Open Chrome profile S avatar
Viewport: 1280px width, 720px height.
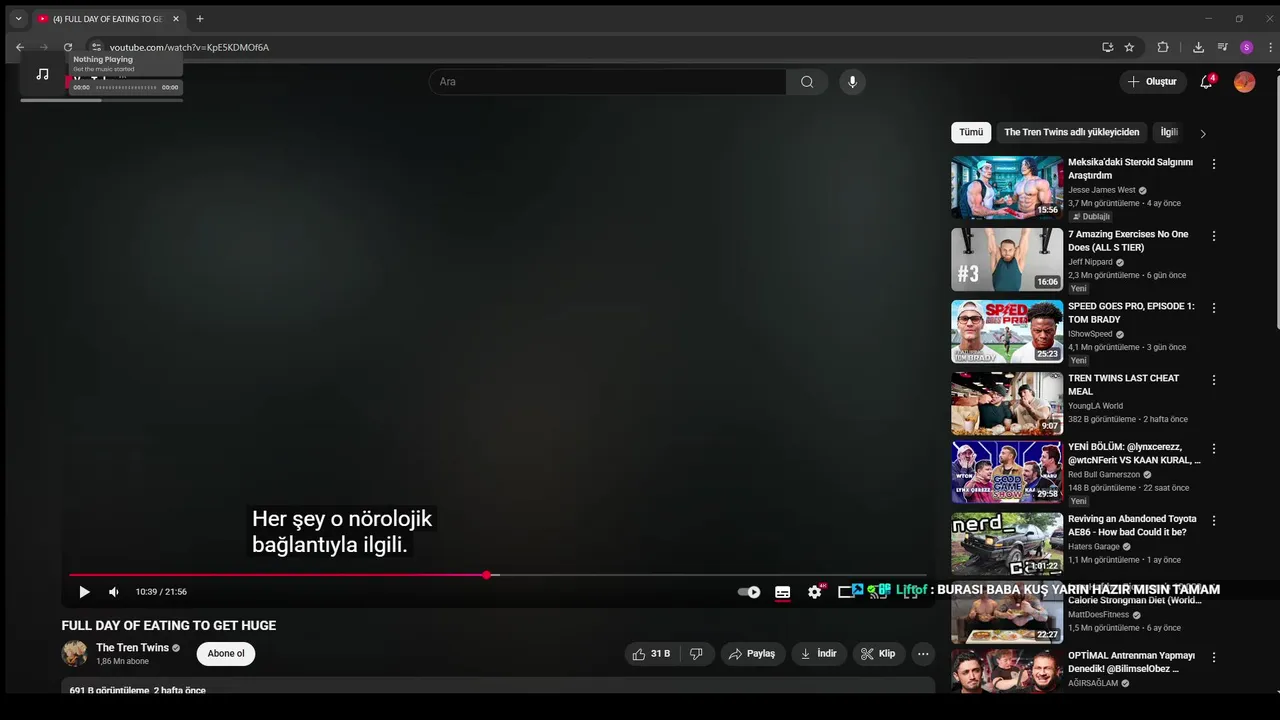pos(1246,47)
